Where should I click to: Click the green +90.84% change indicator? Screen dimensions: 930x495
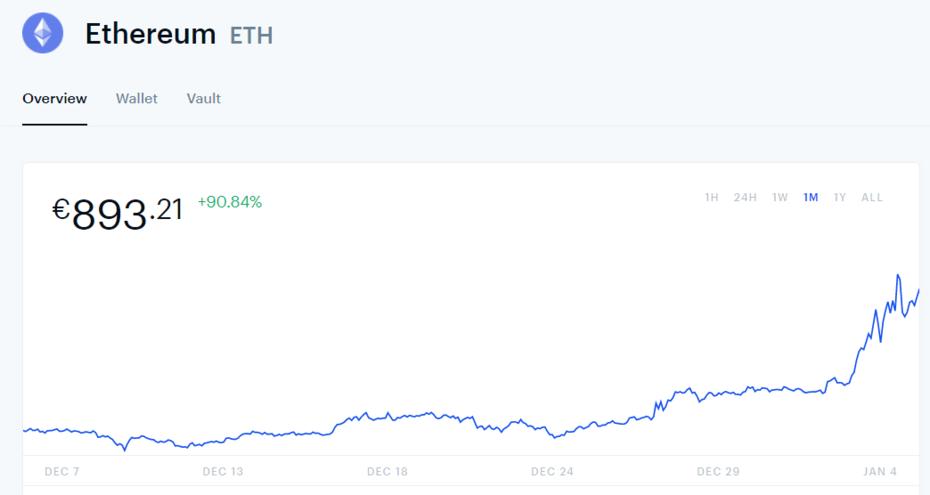click(230, 202)
